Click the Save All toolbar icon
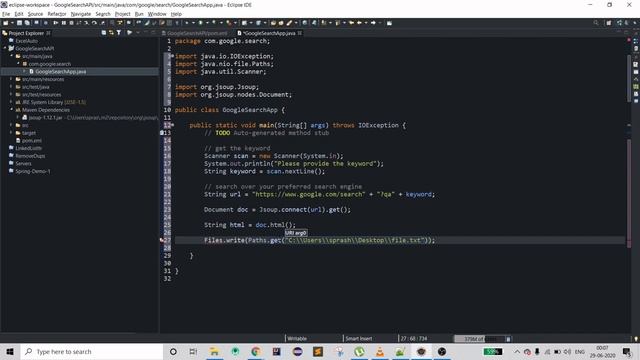This screenshot has height=360, width=640. 27,23
